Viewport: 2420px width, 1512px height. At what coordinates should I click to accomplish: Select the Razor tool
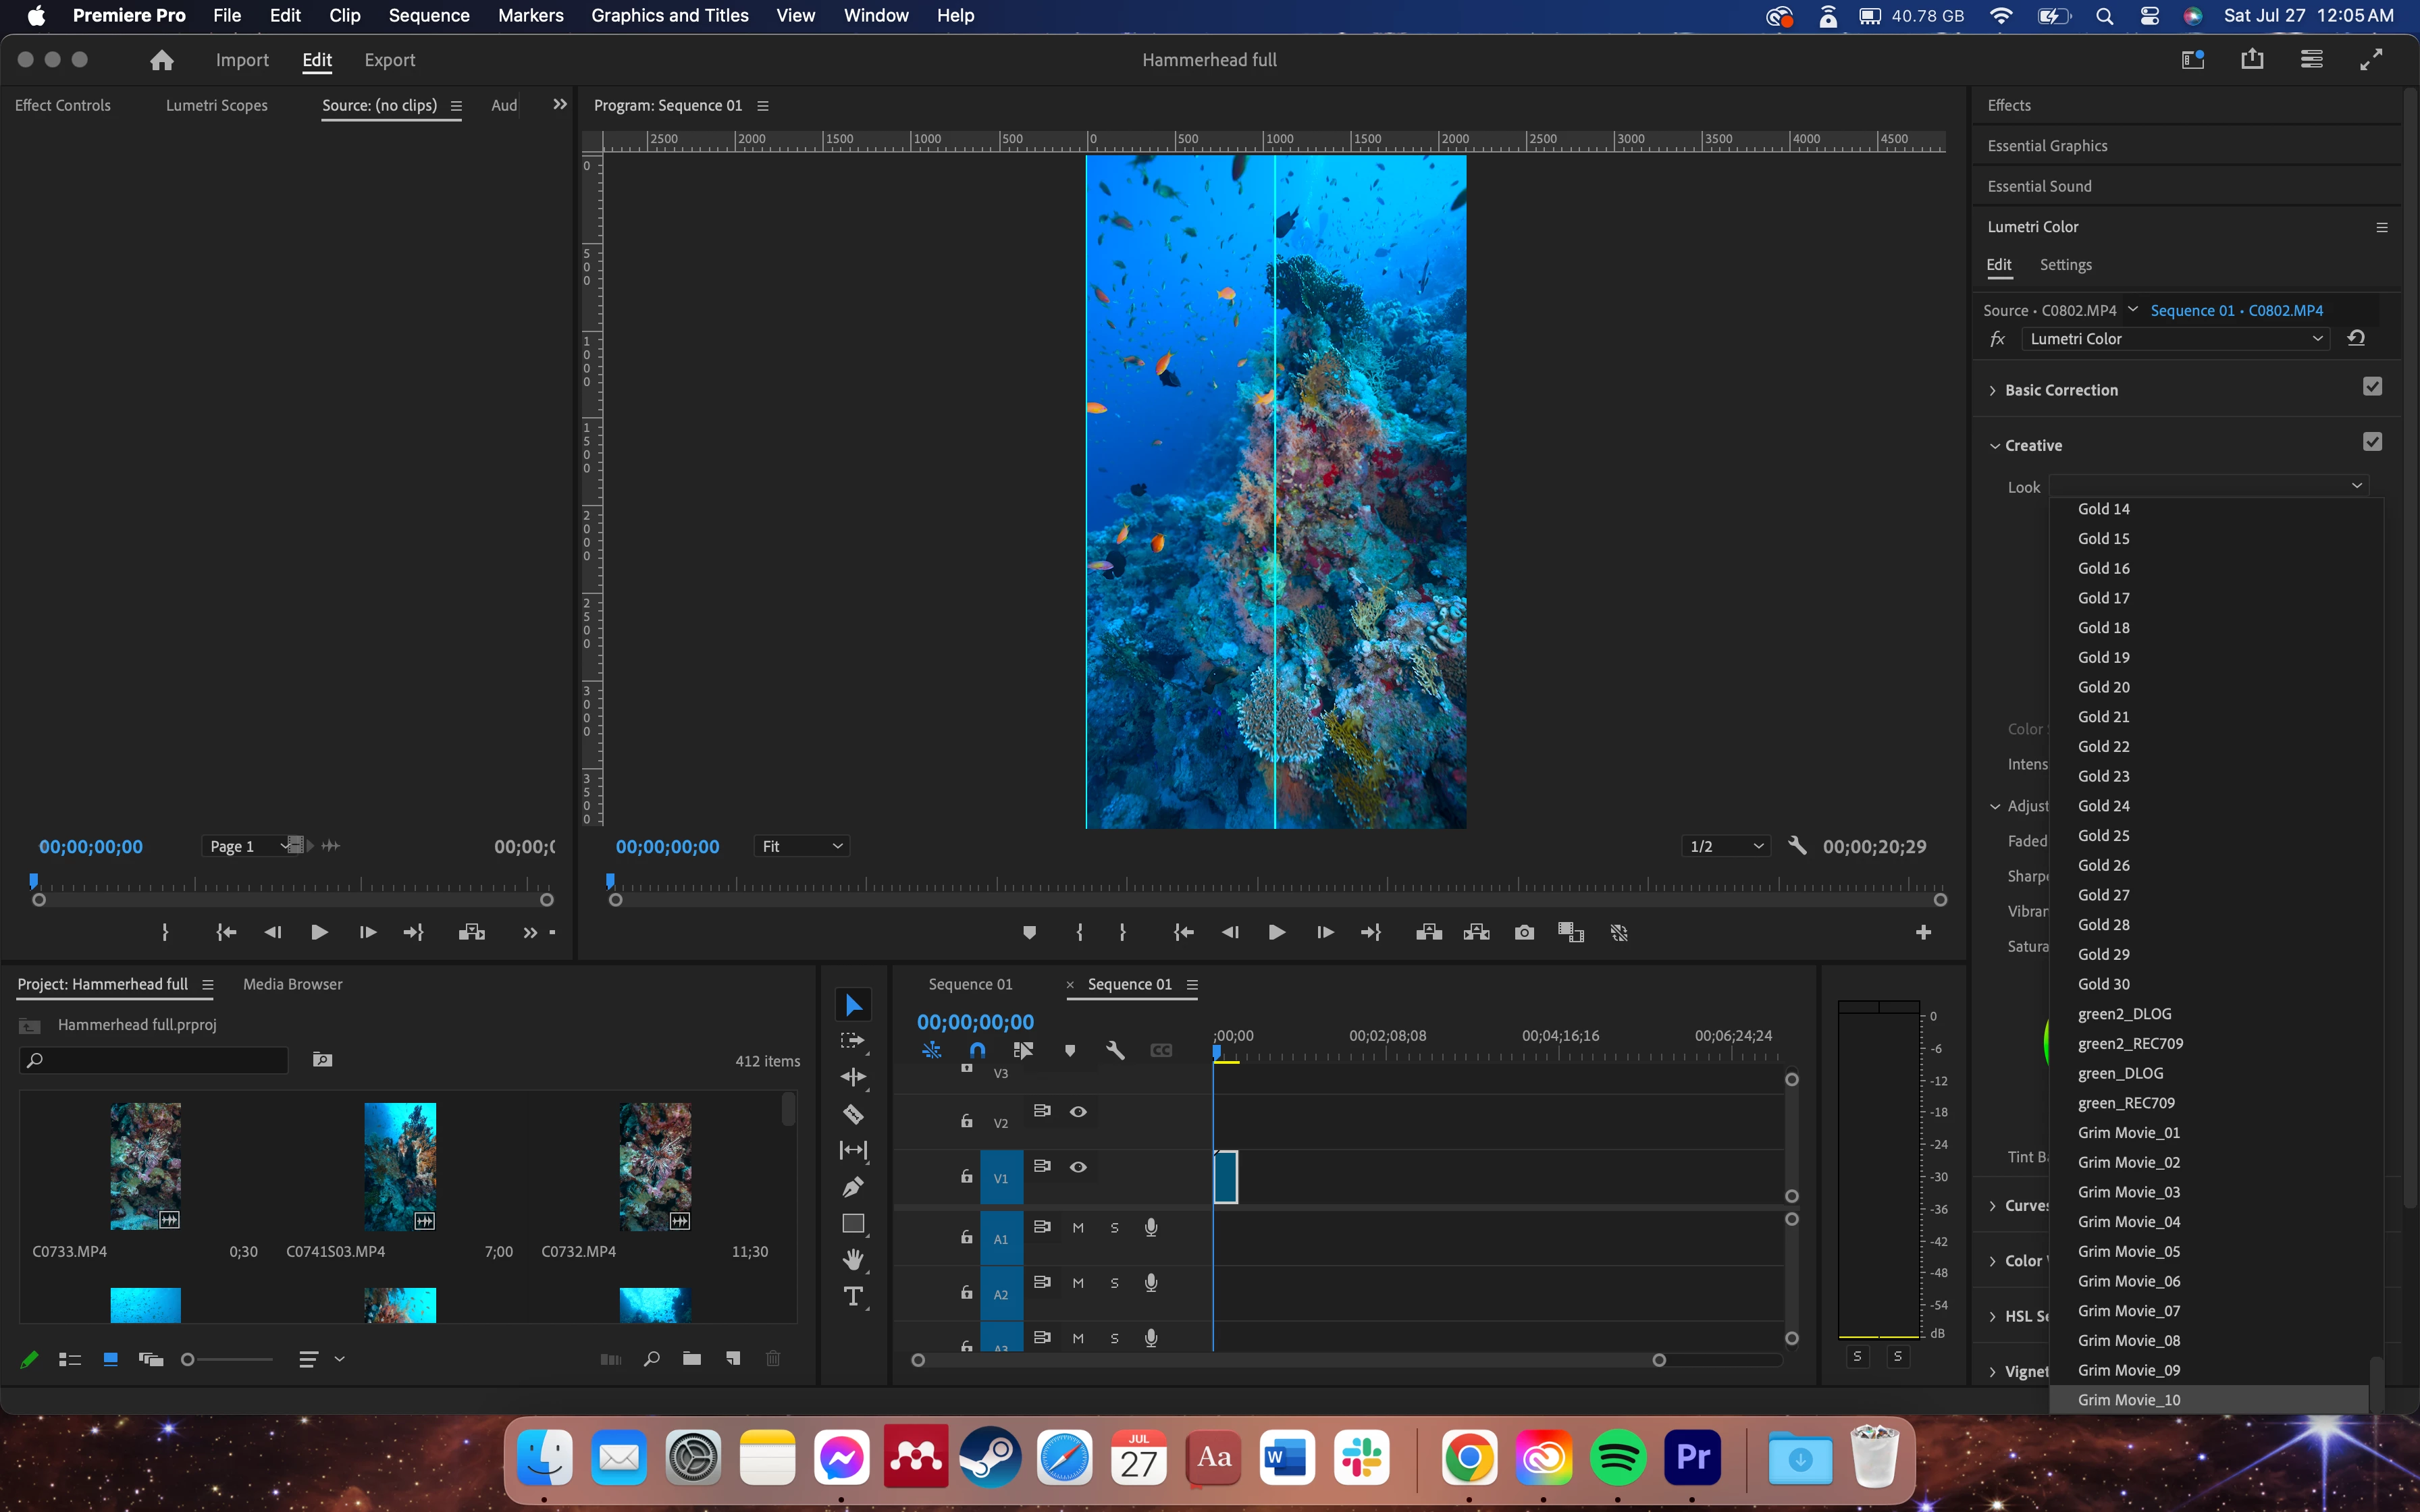[x=853, y=1114]
